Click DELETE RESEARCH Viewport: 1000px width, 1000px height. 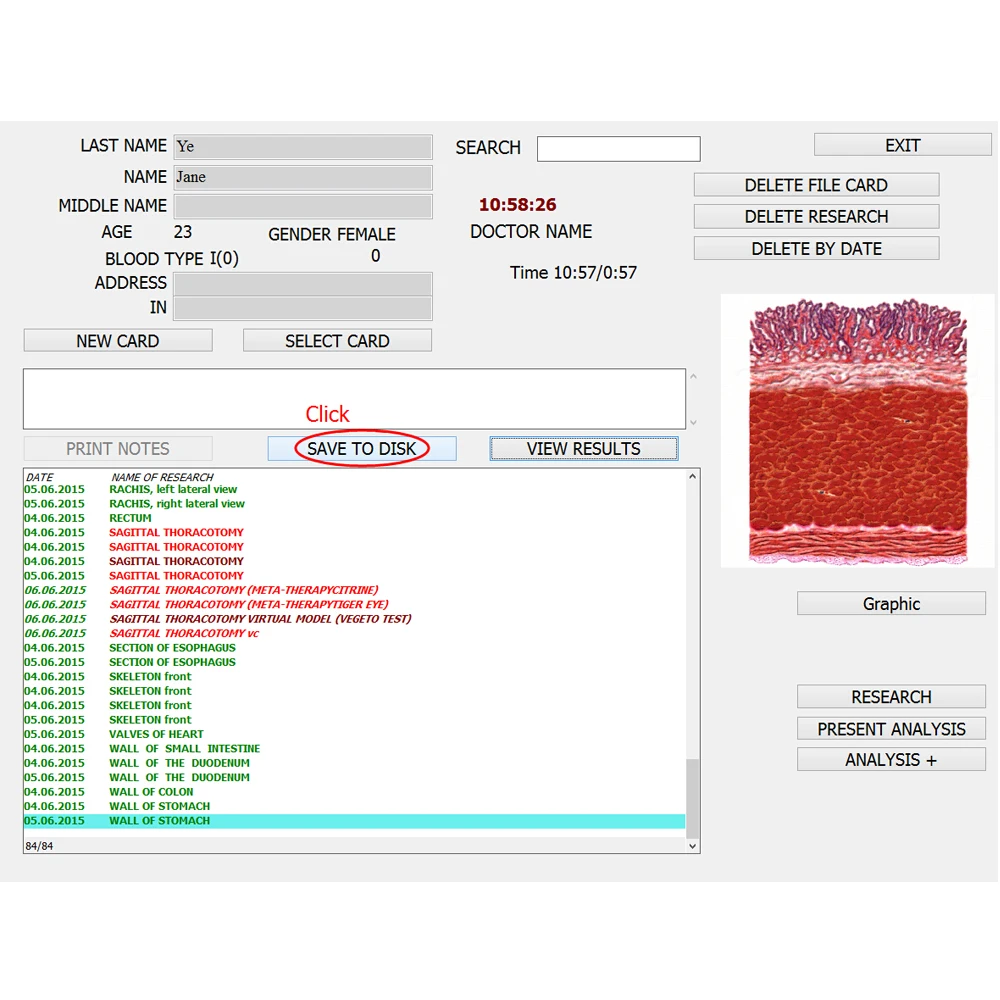click(x=815, y=216)
